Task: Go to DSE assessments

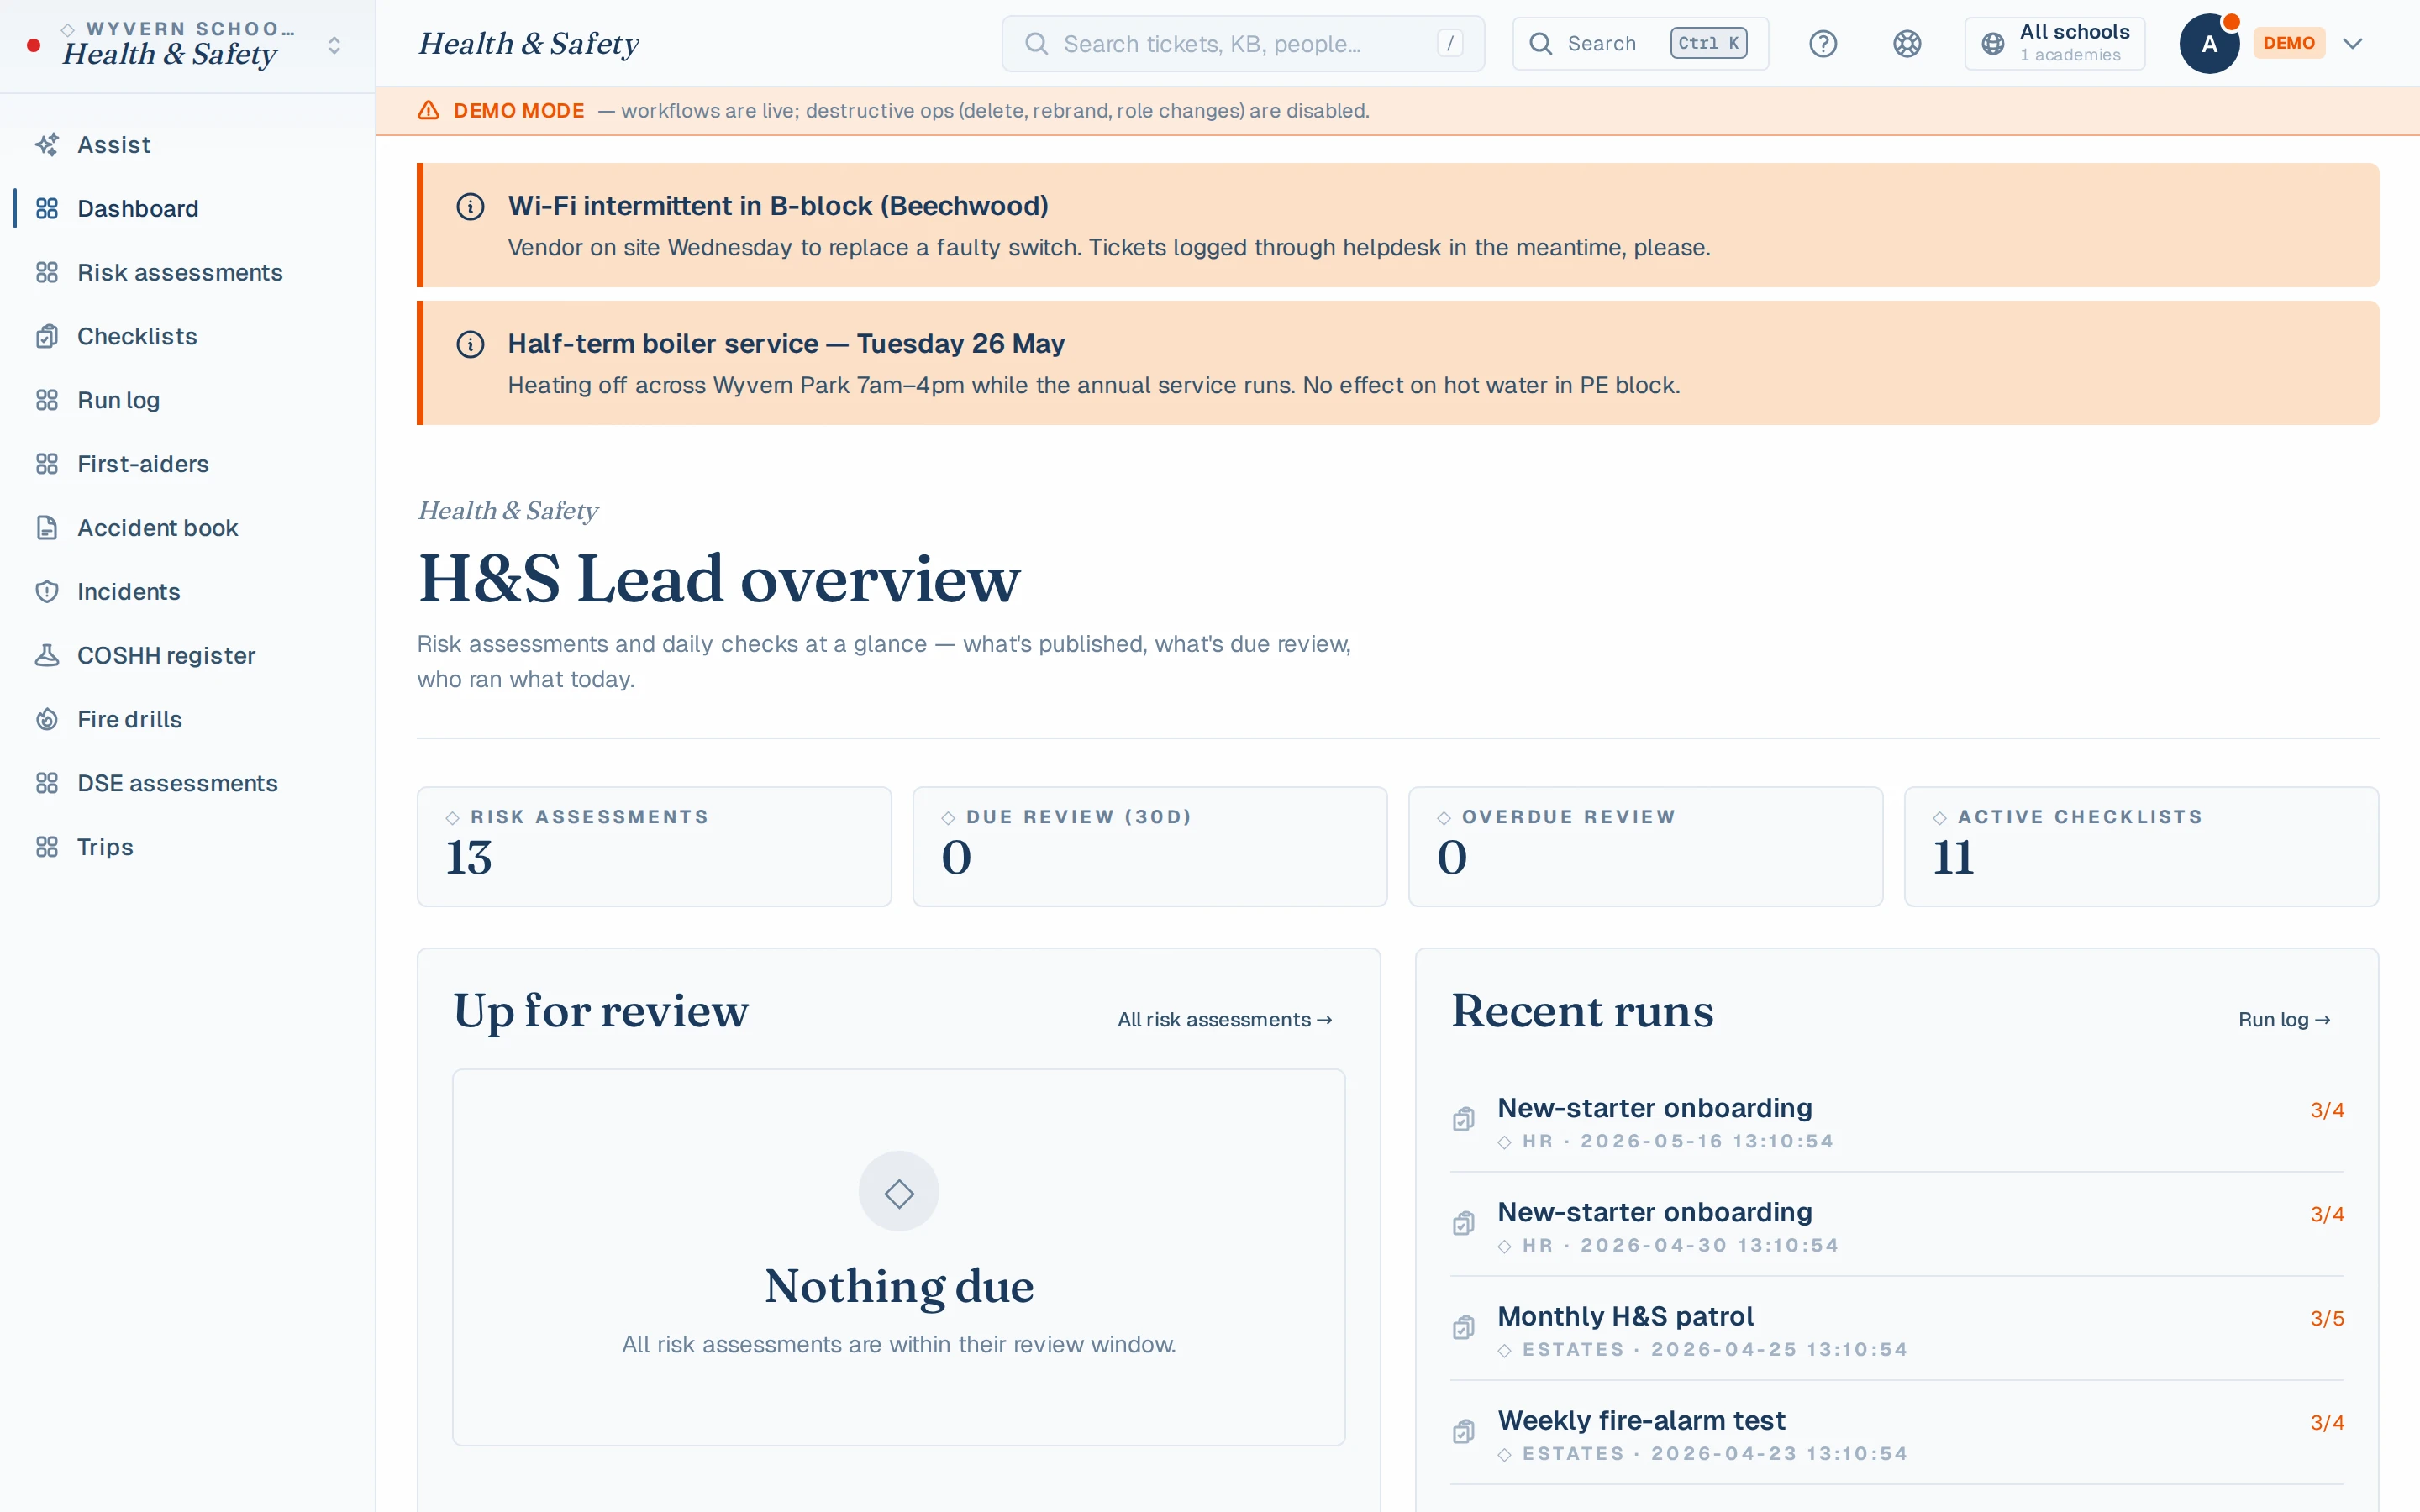Action: pyautogui.click(x=188, y=784)
